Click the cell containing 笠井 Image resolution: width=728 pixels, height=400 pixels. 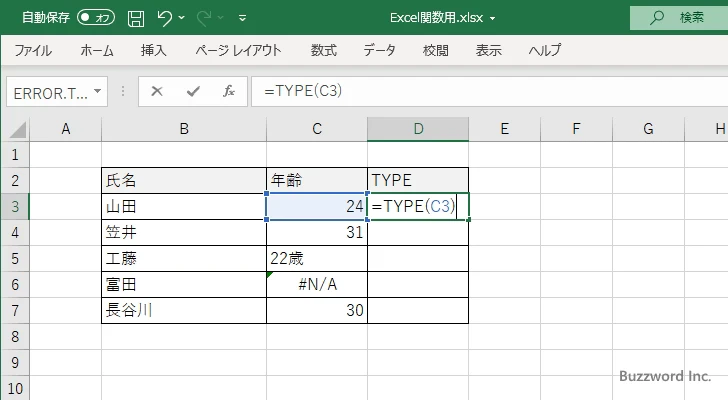pyautogui.click(x=184, y=232)
